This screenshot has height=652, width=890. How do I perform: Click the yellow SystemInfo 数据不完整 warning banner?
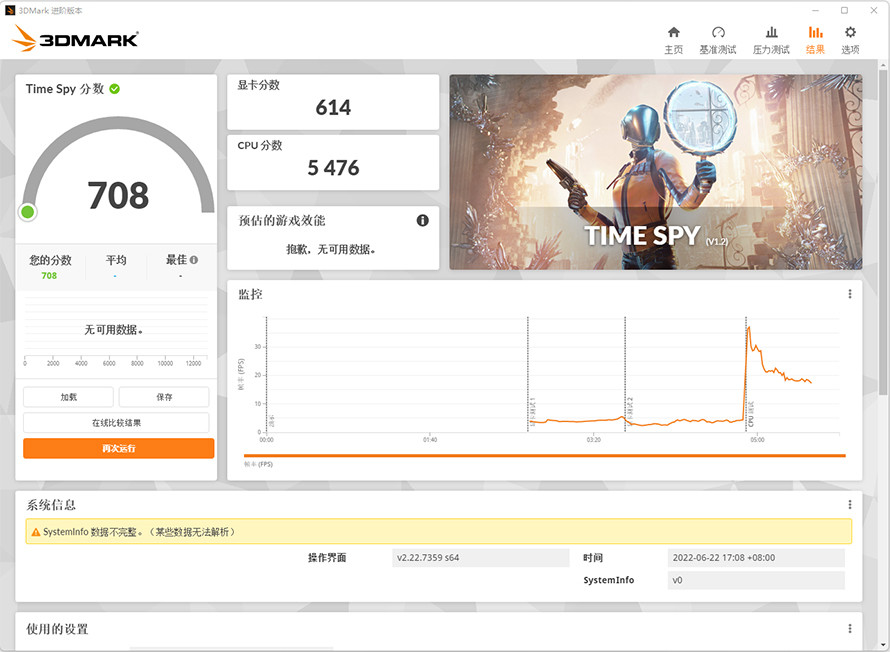coord(438,532)
